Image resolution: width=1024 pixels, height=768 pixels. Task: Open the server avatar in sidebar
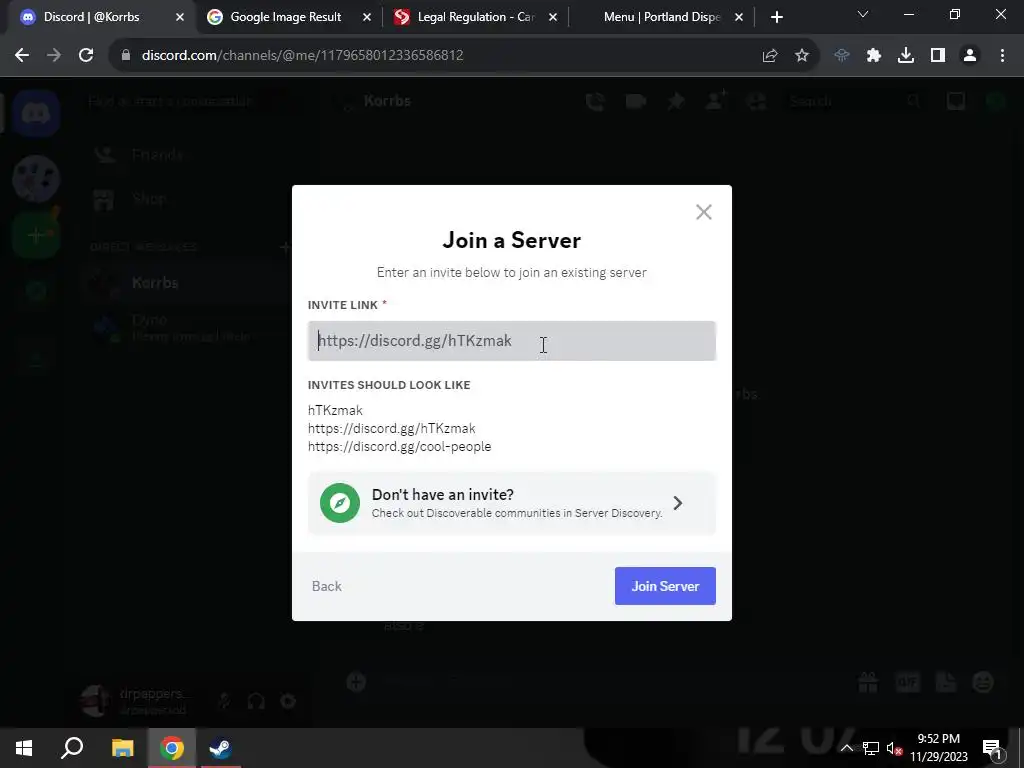pyautogui.click(x=36, y=178)
